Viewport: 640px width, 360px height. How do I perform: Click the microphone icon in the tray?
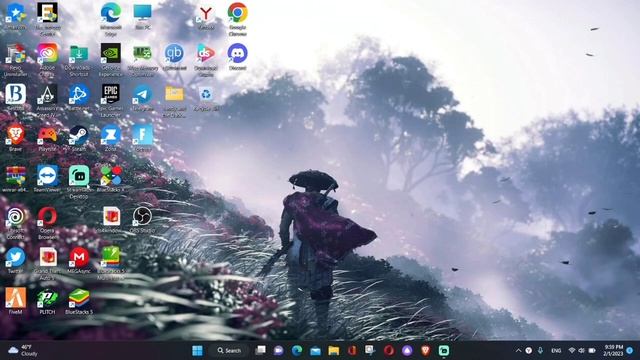(540, 351)
